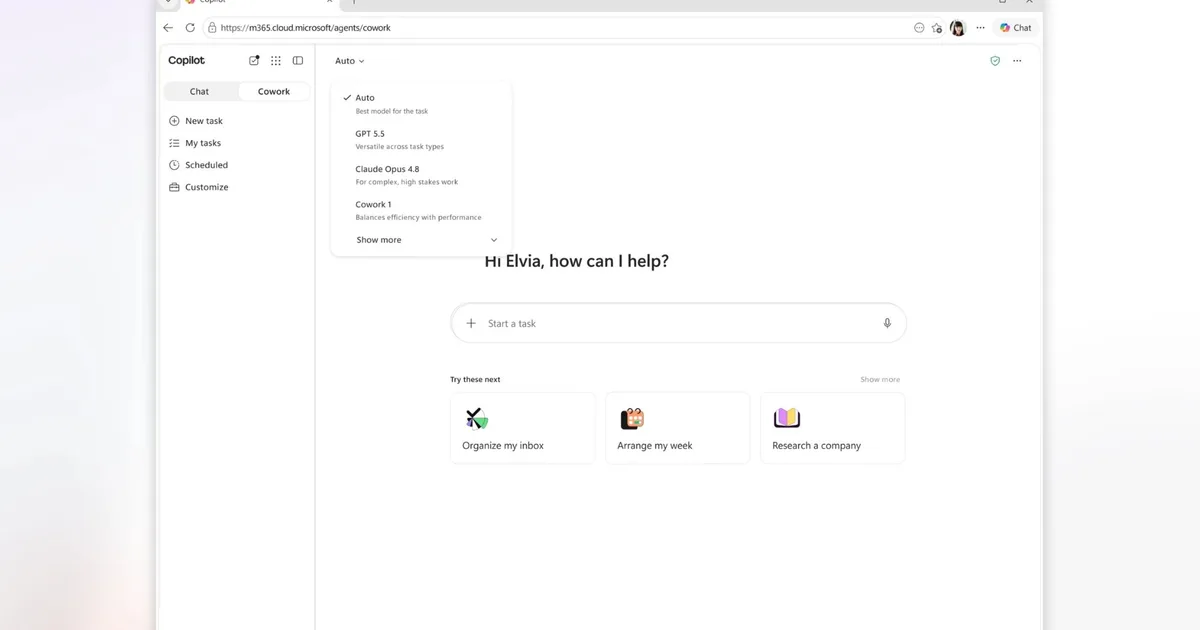This screenshot has height=630, width=1200.
Task: Select the URL in the address bar
Action: (305, 28)
